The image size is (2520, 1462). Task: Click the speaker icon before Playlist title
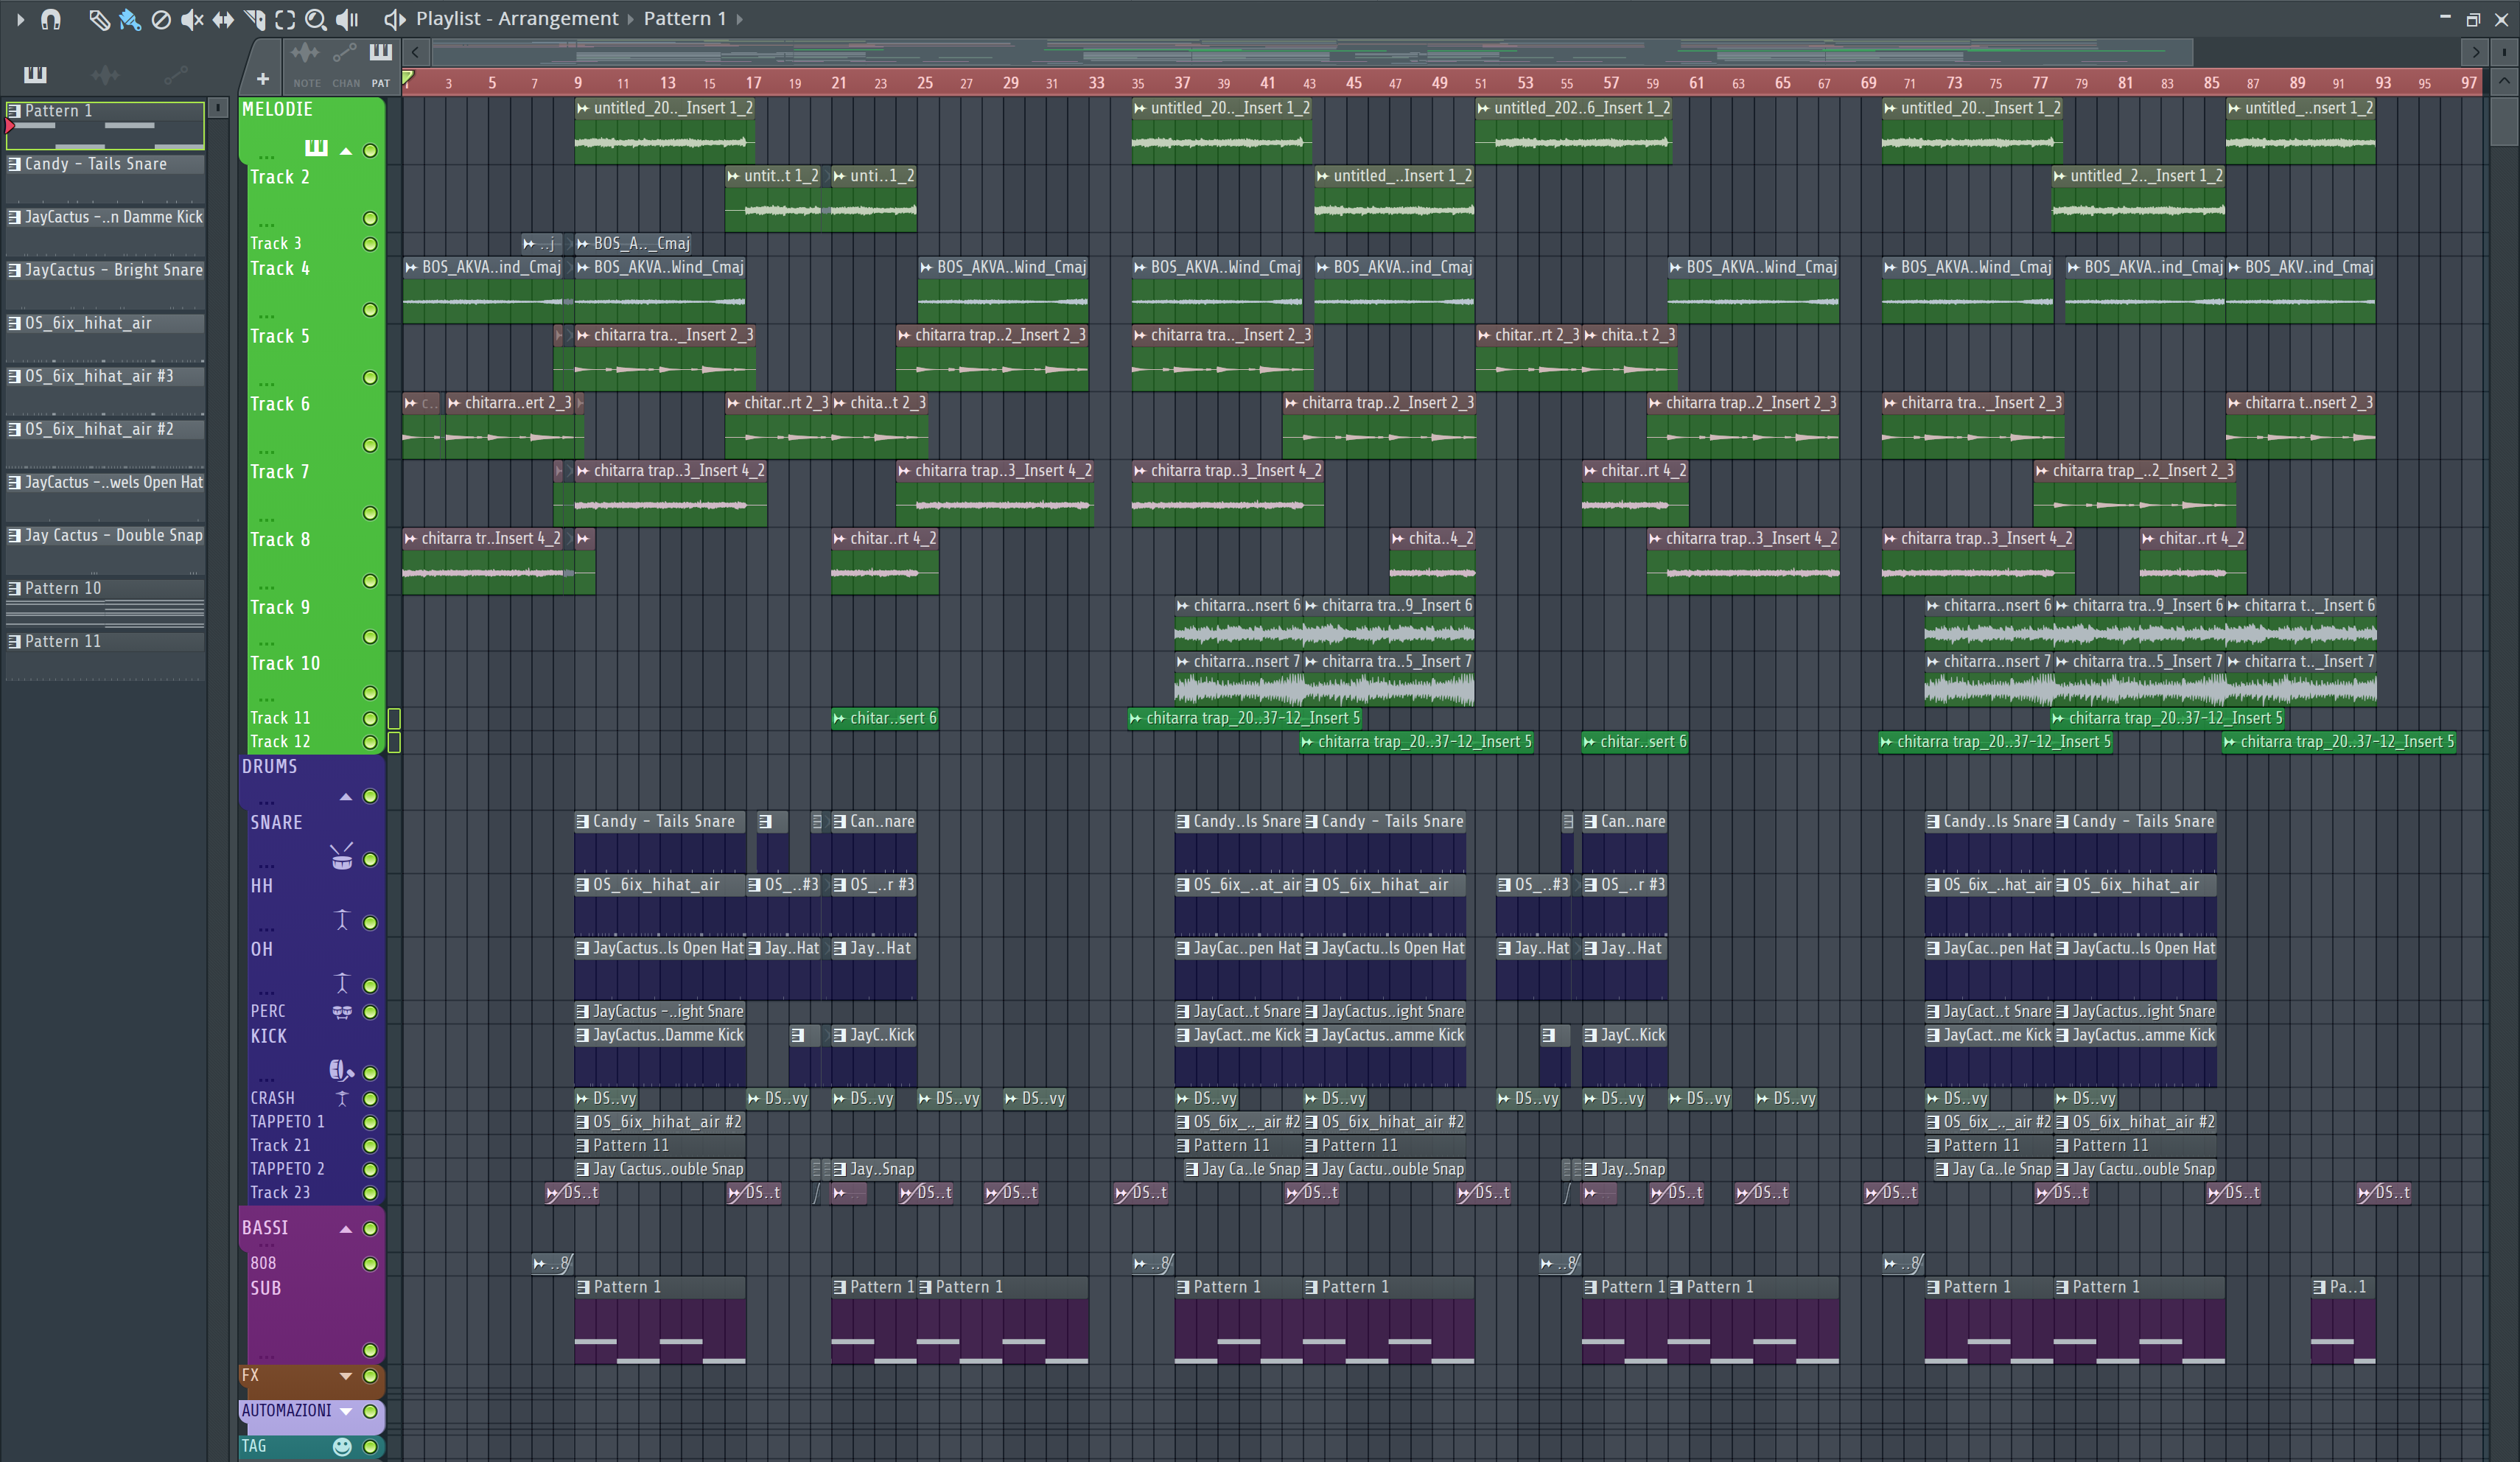coord(395,19)
